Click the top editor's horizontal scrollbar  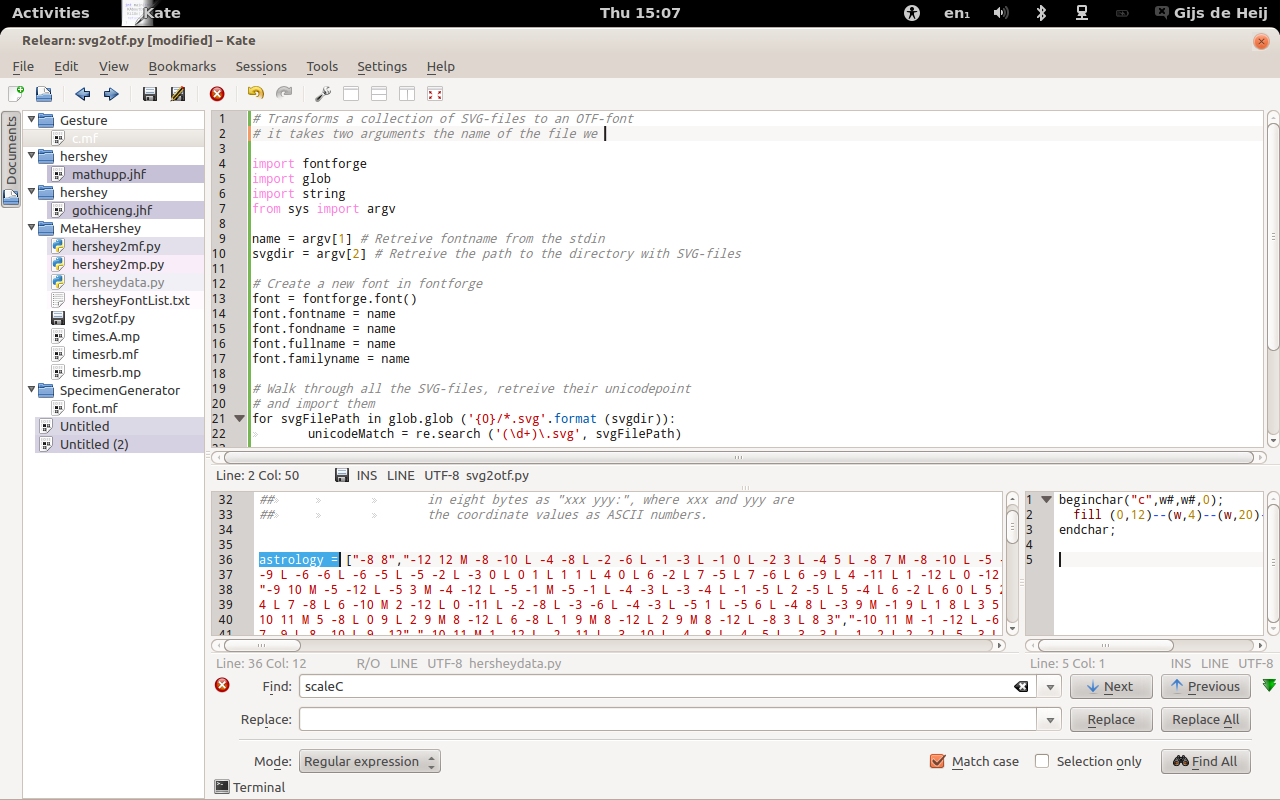pyautogui.click(x=737, y=457)
